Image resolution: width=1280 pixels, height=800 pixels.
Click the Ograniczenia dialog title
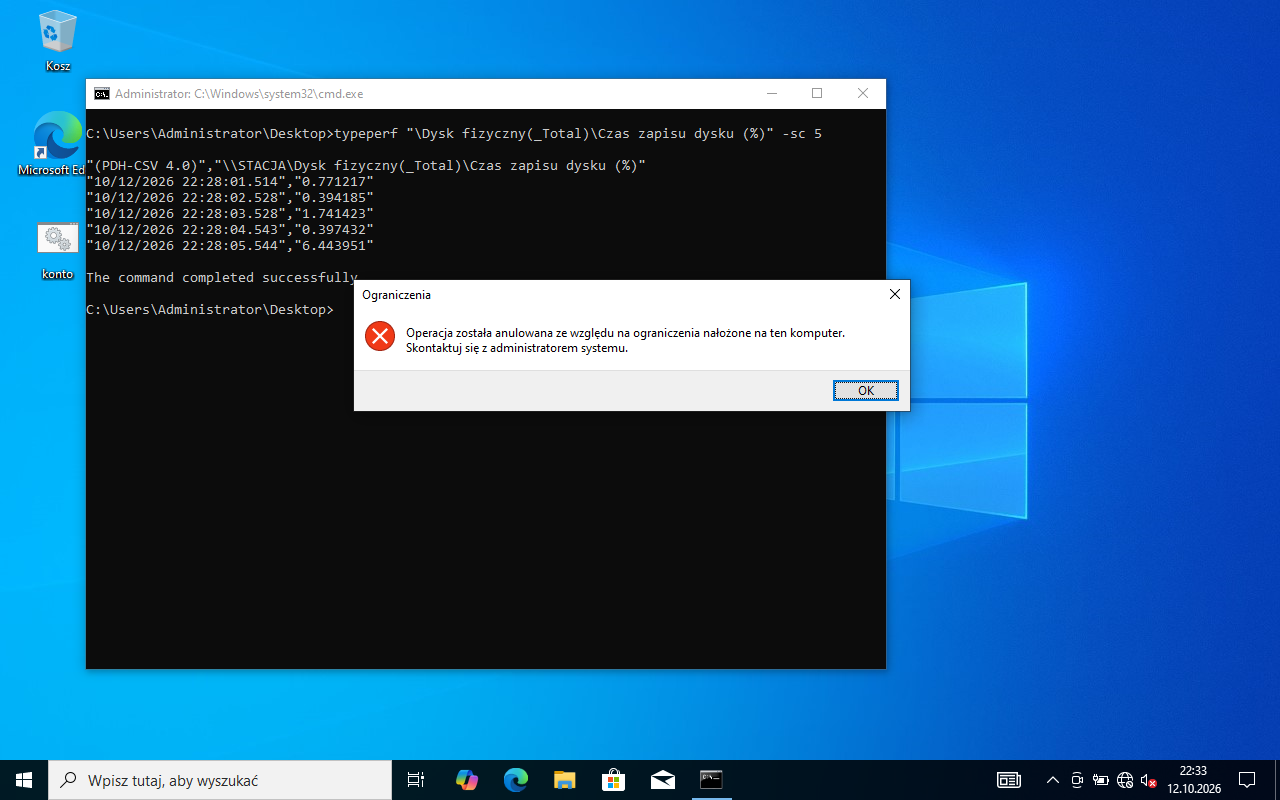pos(397,295)
